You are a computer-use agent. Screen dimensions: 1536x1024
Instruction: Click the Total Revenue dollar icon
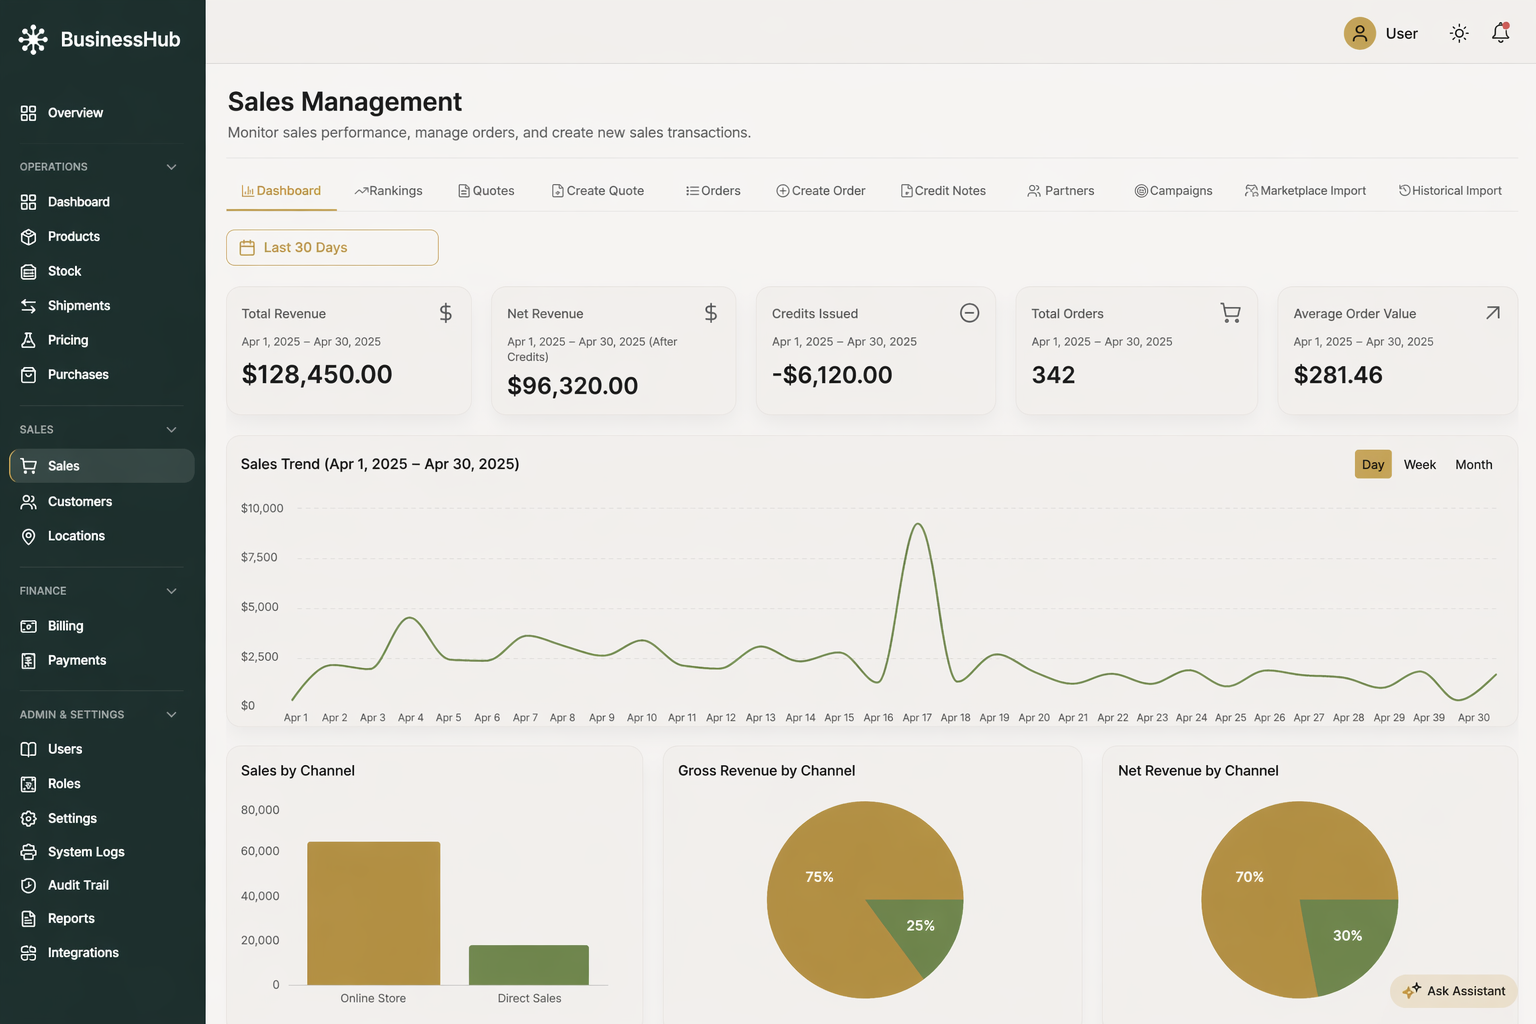tap(446, 313)
